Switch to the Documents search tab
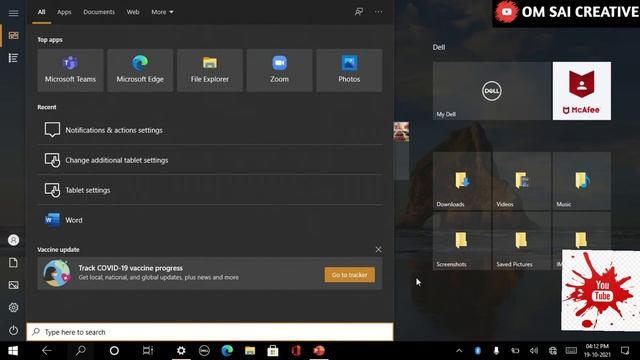The image size is (640, 360). [x=99, y=12]
